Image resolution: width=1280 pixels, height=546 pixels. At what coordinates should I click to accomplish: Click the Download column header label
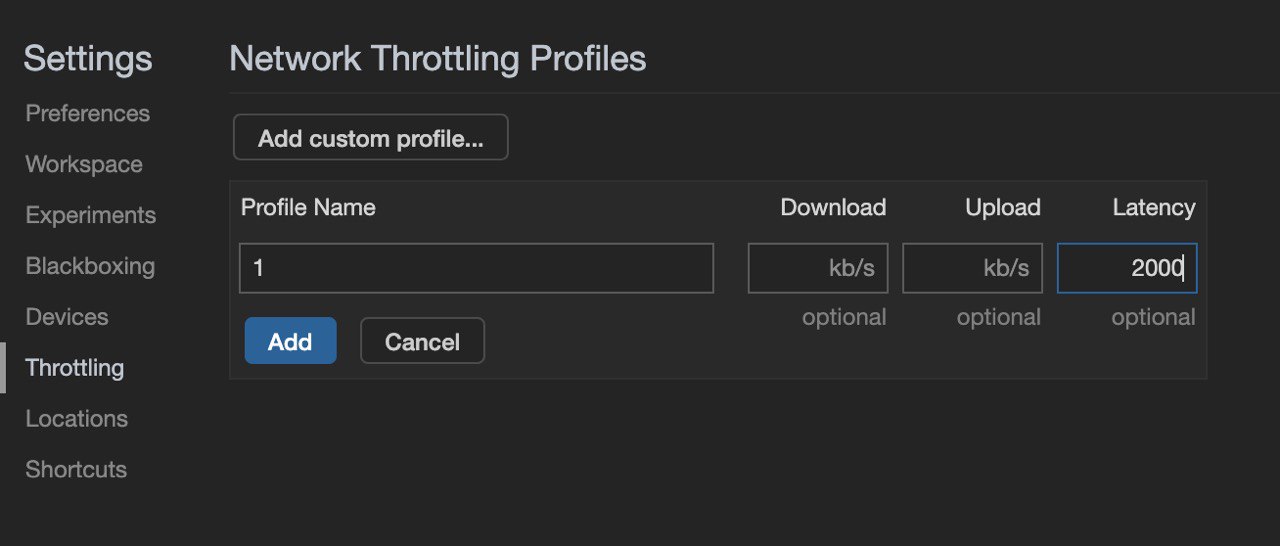833,208
